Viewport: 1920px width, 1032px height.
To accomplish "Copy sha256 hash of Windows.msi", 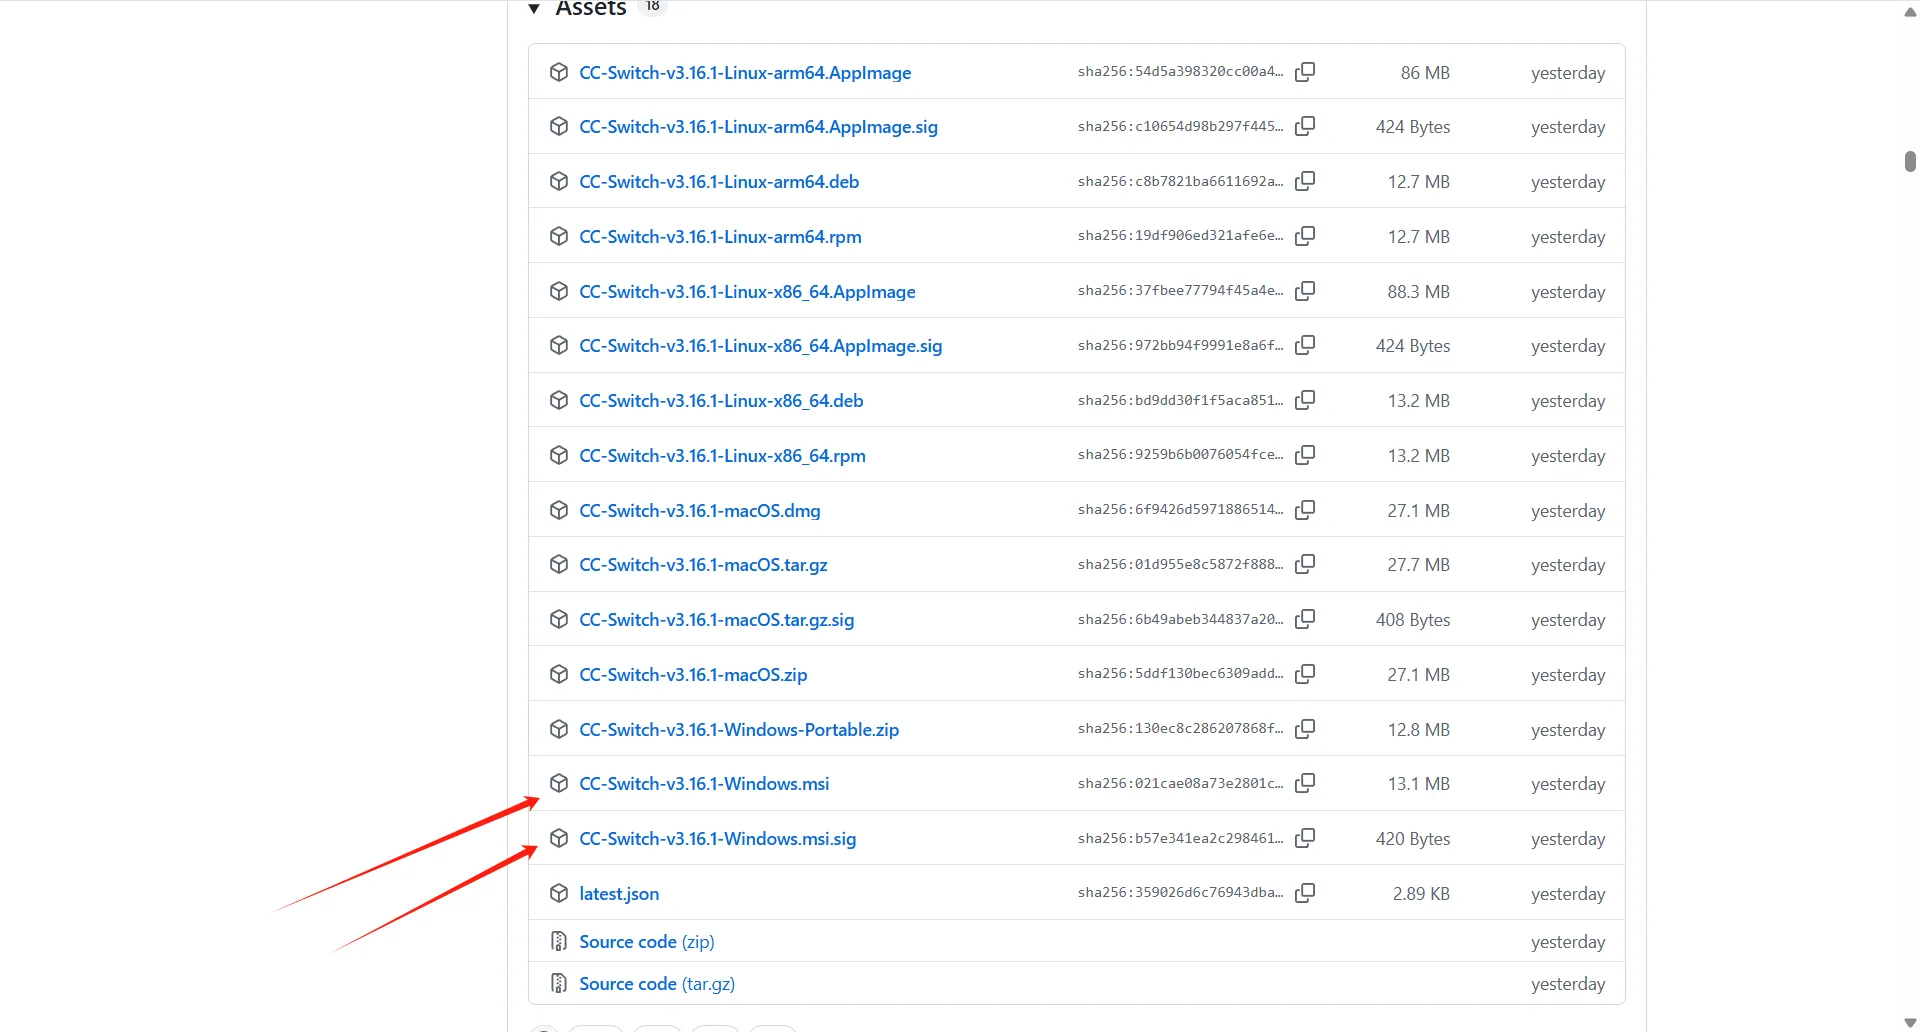I will (1305, 783).
